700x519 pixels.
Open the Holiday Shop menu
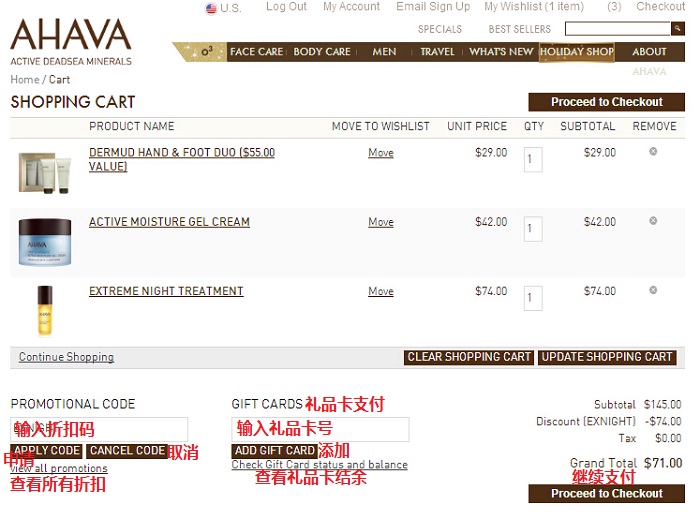(577, 52)
